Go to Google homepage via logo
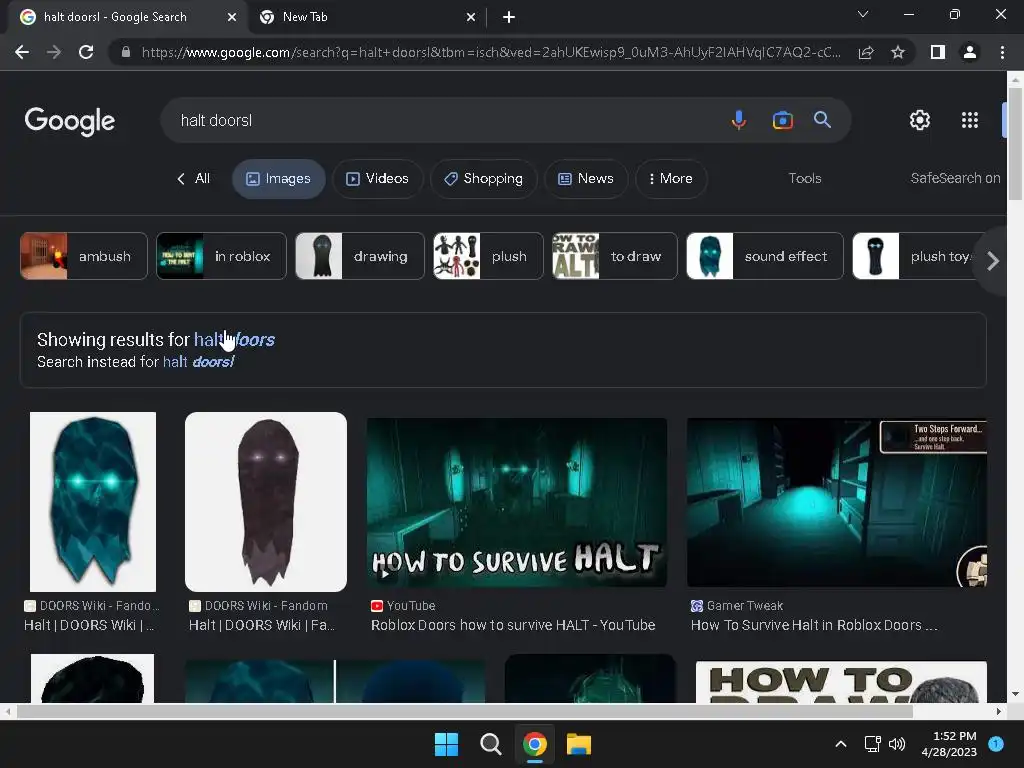The width and height of the screenshot is (1024, 768). (70, 121)
